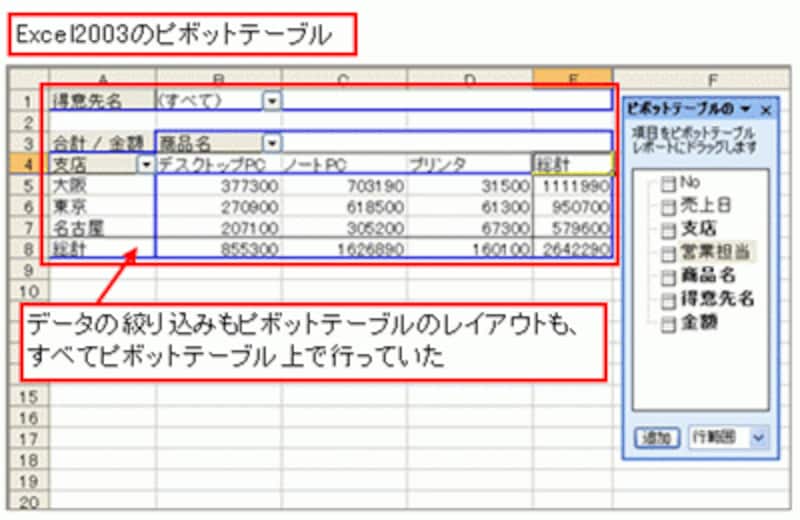Open the 支店 row field dropdown

tap(146, 164)
